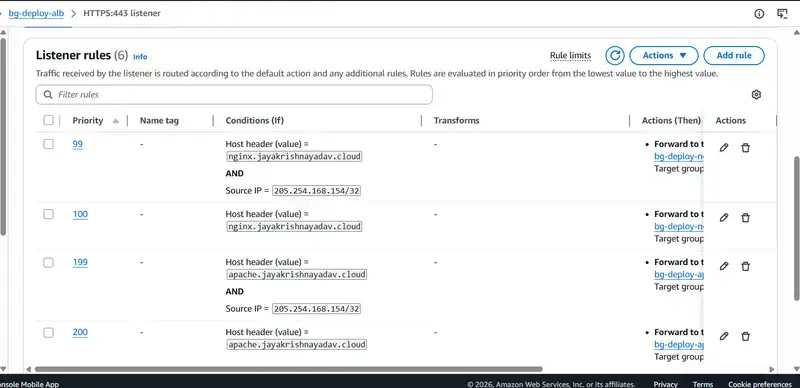800x388 pixels.
Task: Open the Rule limits link
Action: coord(570,56)
